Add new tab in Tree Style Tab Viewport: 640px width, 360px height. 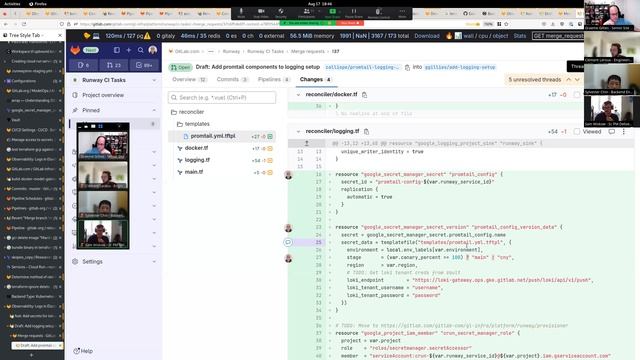31,356
